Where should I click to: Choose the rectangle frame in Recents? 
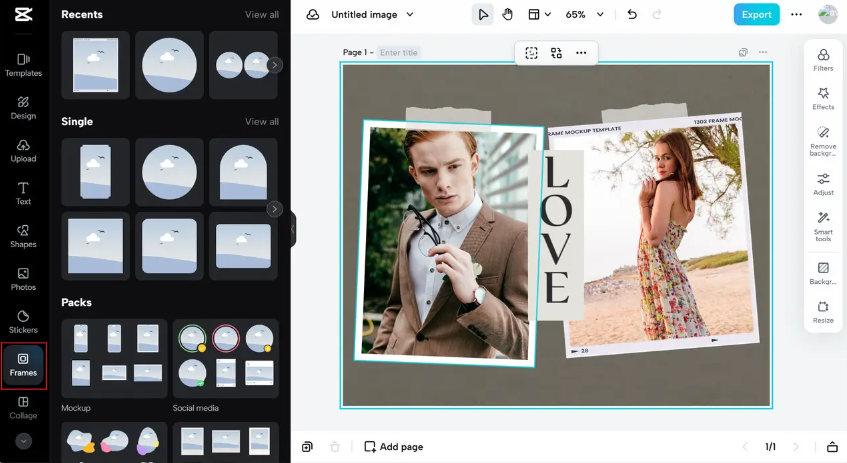96,65
